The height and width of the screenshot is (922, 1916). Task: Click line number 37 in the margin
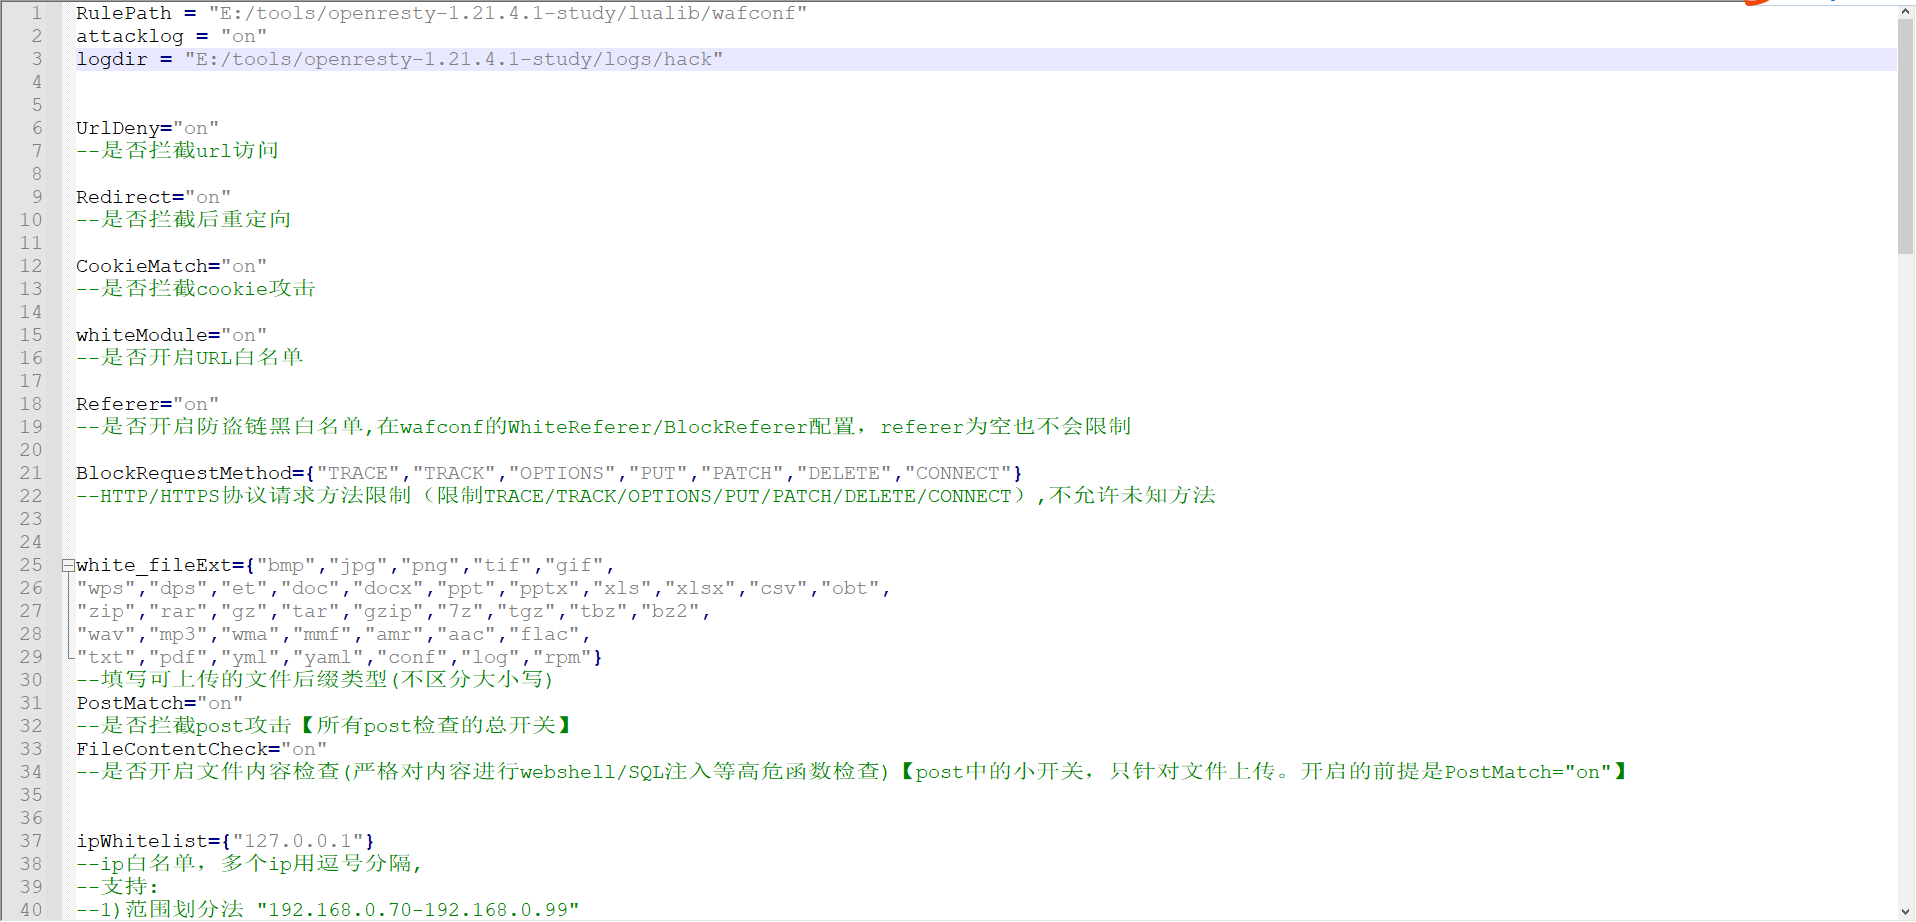(x=31, y=841)
